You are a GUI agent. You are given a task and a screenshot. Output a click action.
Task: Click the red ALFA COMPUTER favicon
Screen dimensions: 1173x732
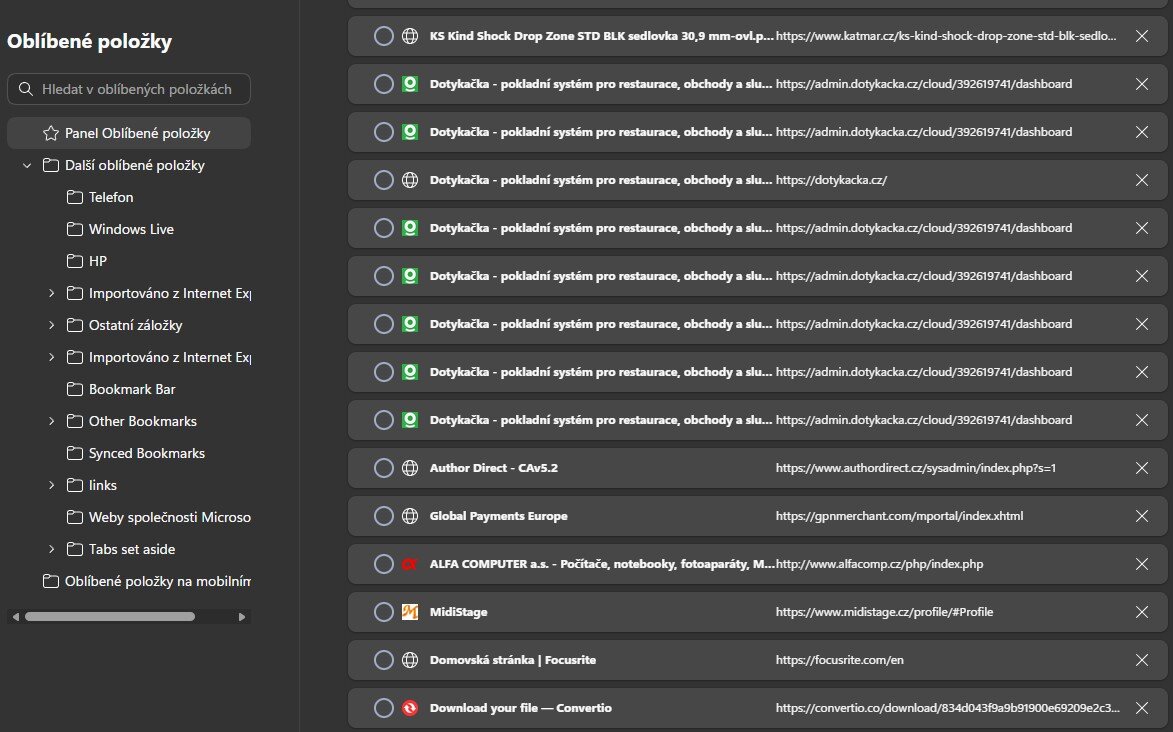[410, 564]
